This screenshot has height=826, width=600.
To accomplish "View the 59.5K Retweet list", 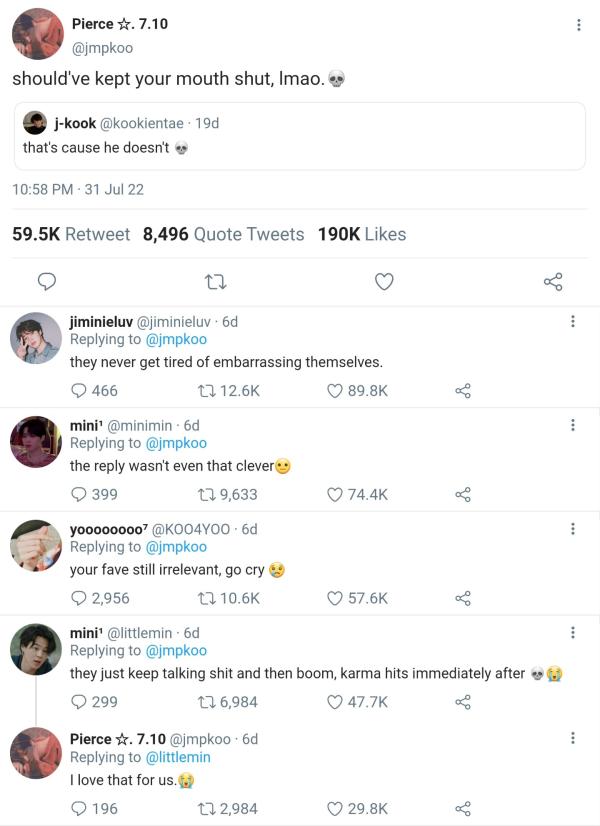I will coord(71,234).
